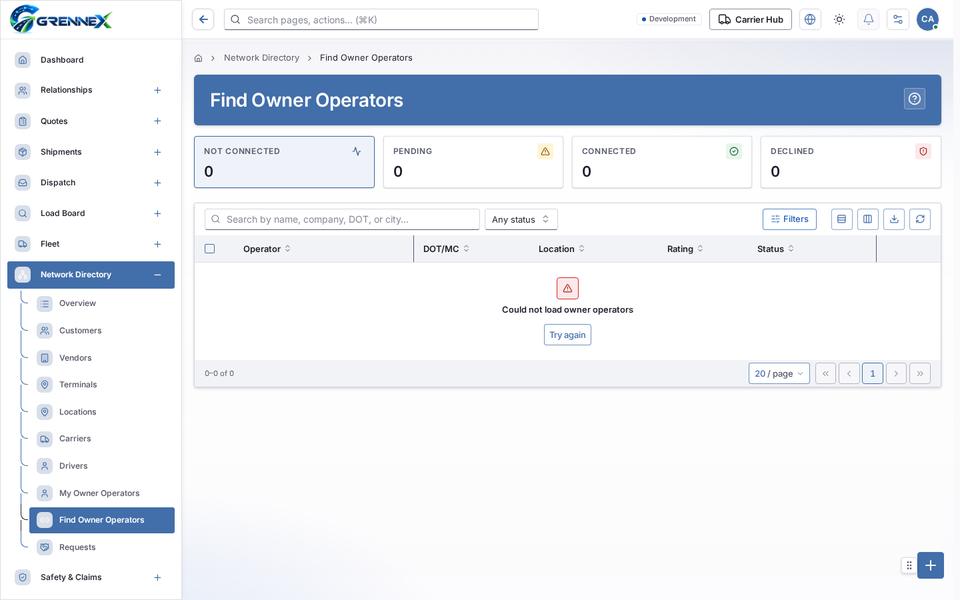
Task: Open the settings sliders icon in header
Action: [x=898, y=20]
